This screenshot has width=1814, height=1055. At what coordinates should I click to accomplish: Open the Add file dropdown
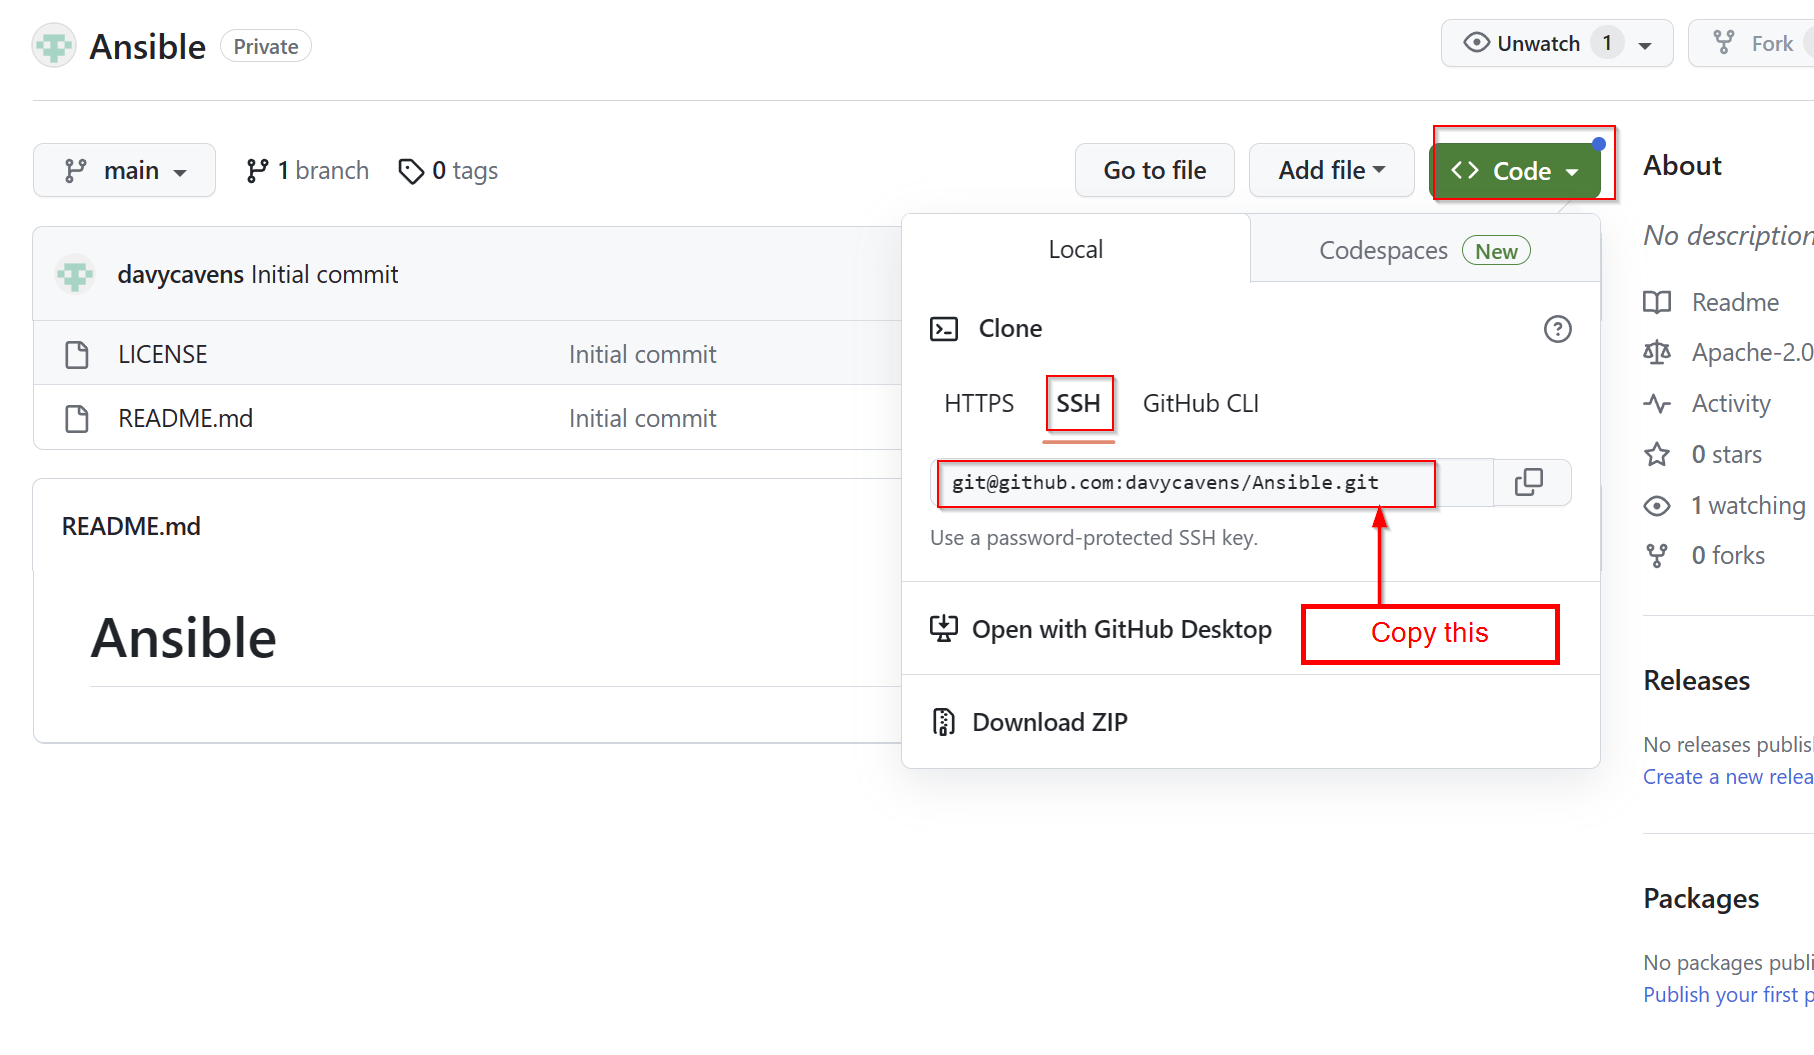tap(1331, 170)
